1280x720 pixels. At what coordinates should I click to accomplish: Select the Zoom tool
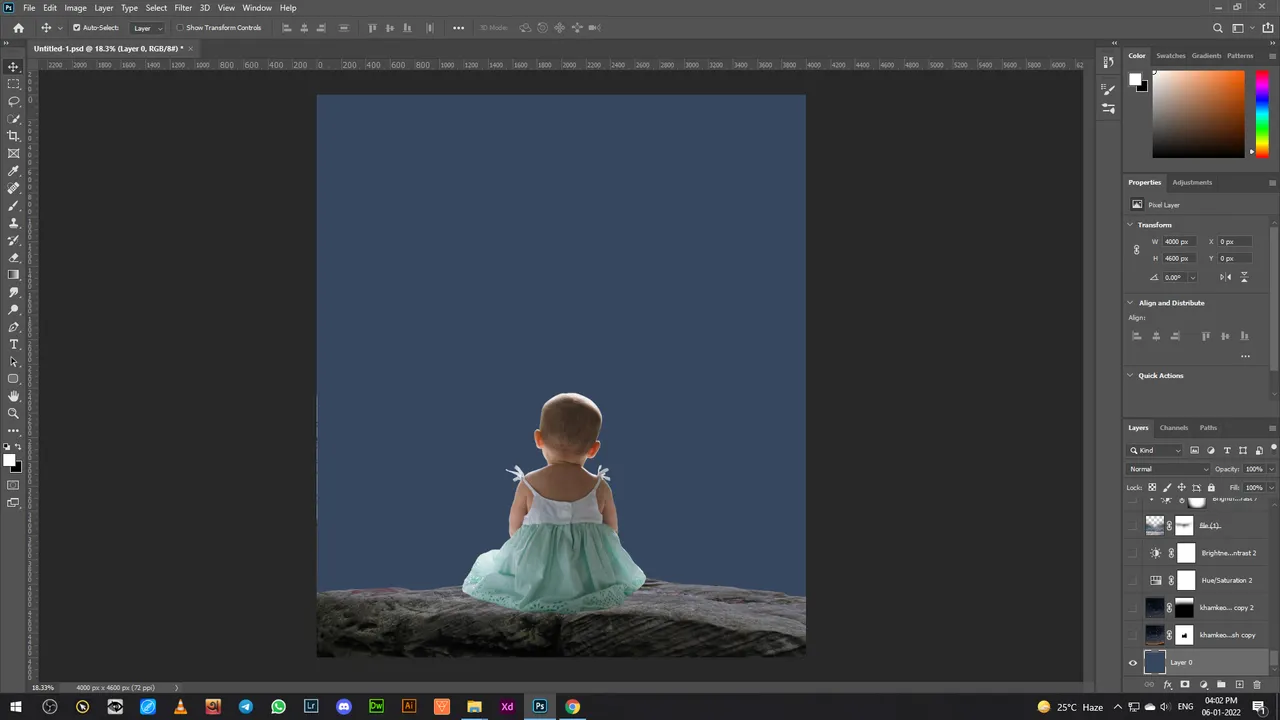point(13,413)
